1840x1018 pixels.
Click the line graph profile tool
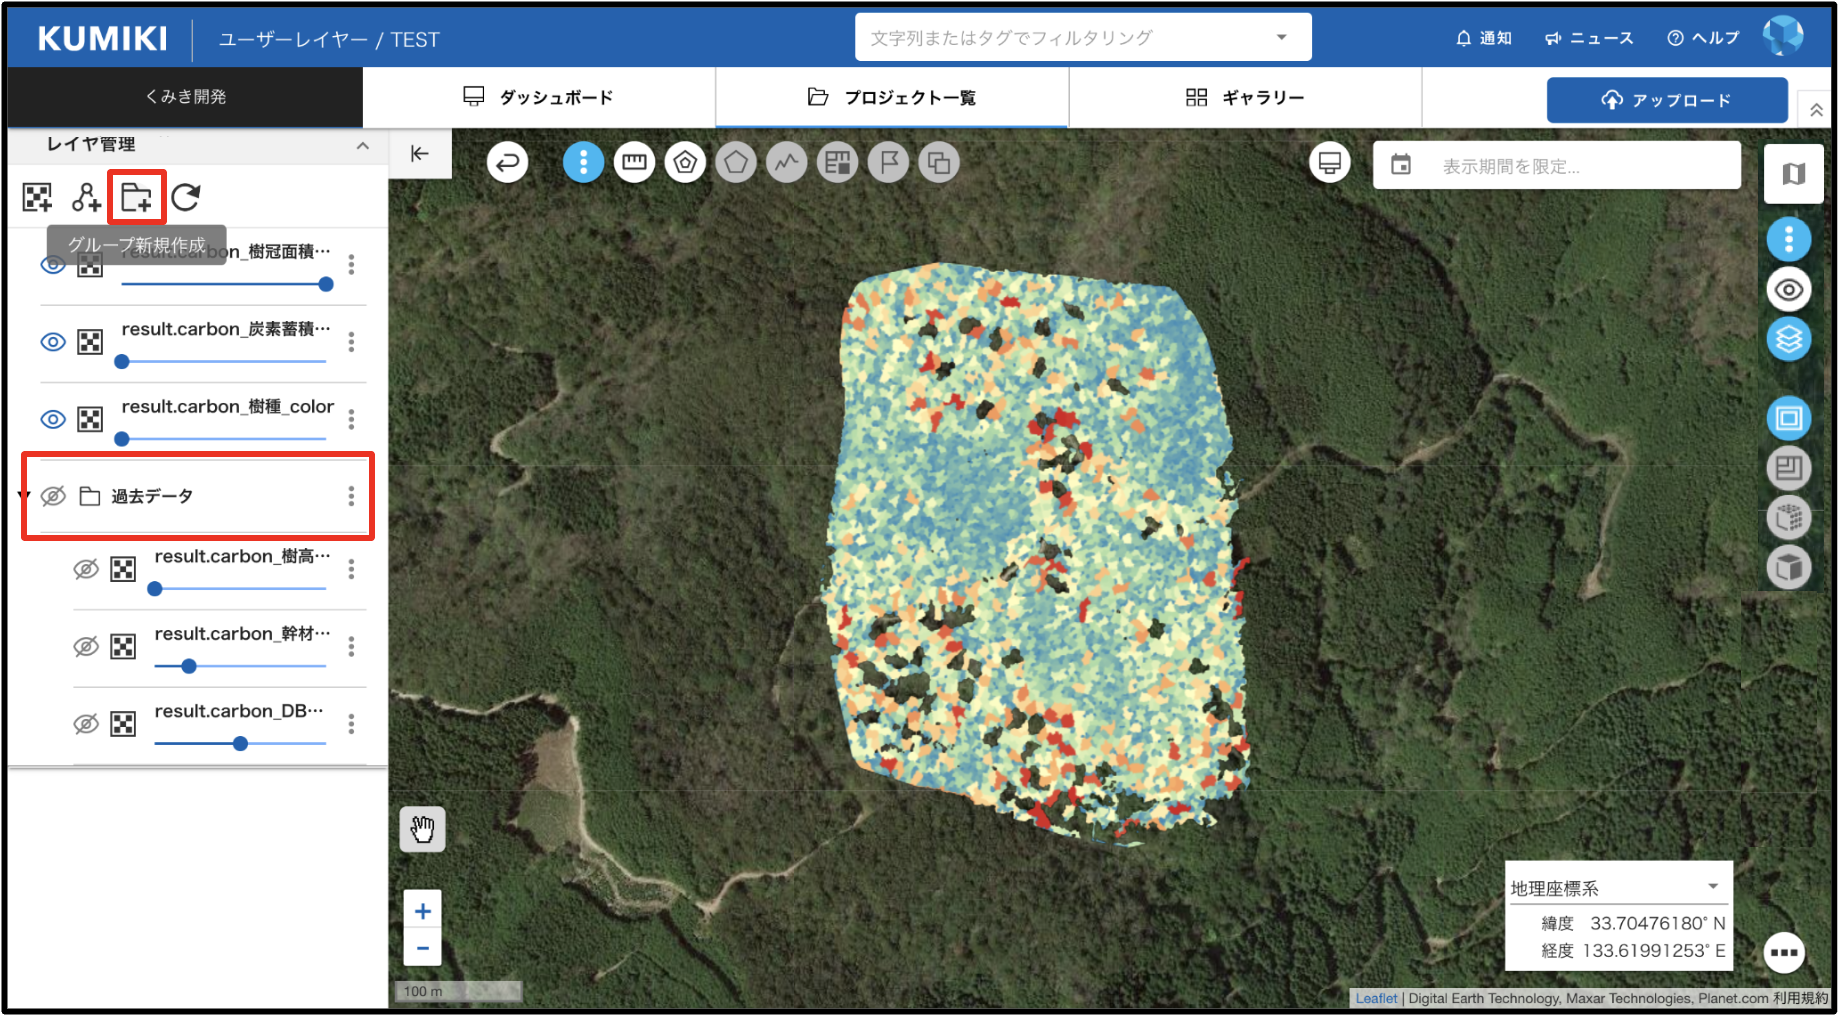coord(787,162)
